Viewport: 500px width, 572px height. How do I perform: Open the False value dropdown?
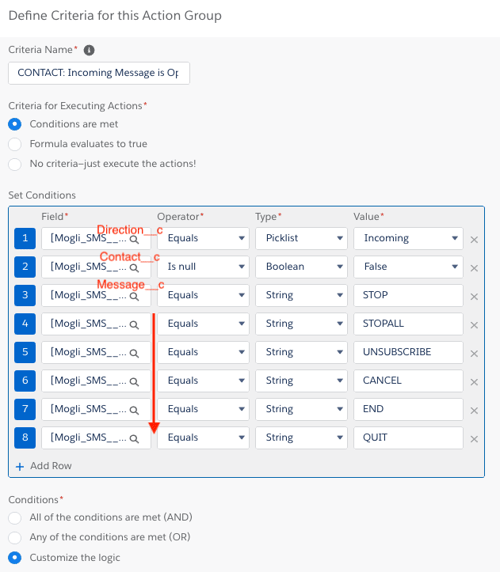(408, 267)
